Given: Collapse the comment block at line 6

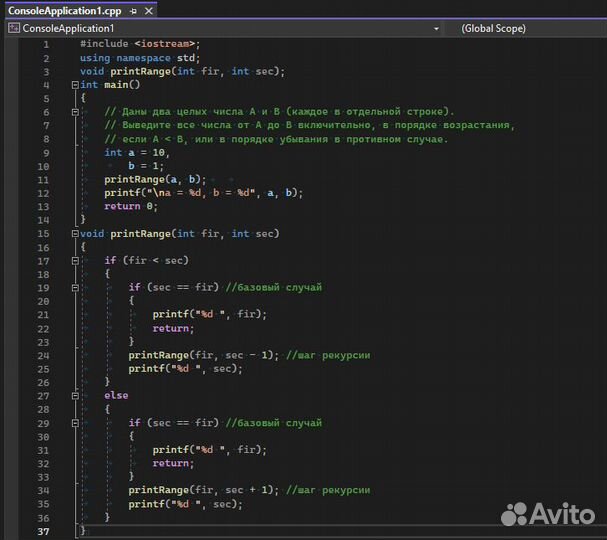Looking at the screenshot, I should pyautogui.click(x=75, y=112).
